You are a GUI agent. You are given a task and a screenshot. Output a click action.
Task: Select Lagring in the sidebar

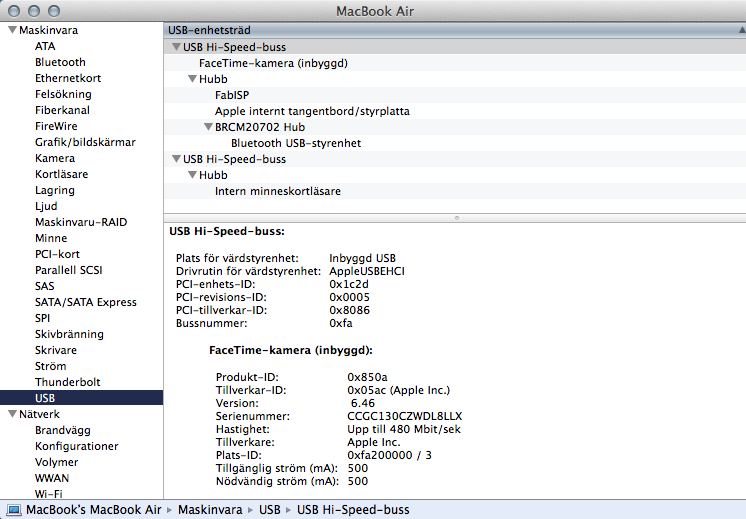[55, 190]
